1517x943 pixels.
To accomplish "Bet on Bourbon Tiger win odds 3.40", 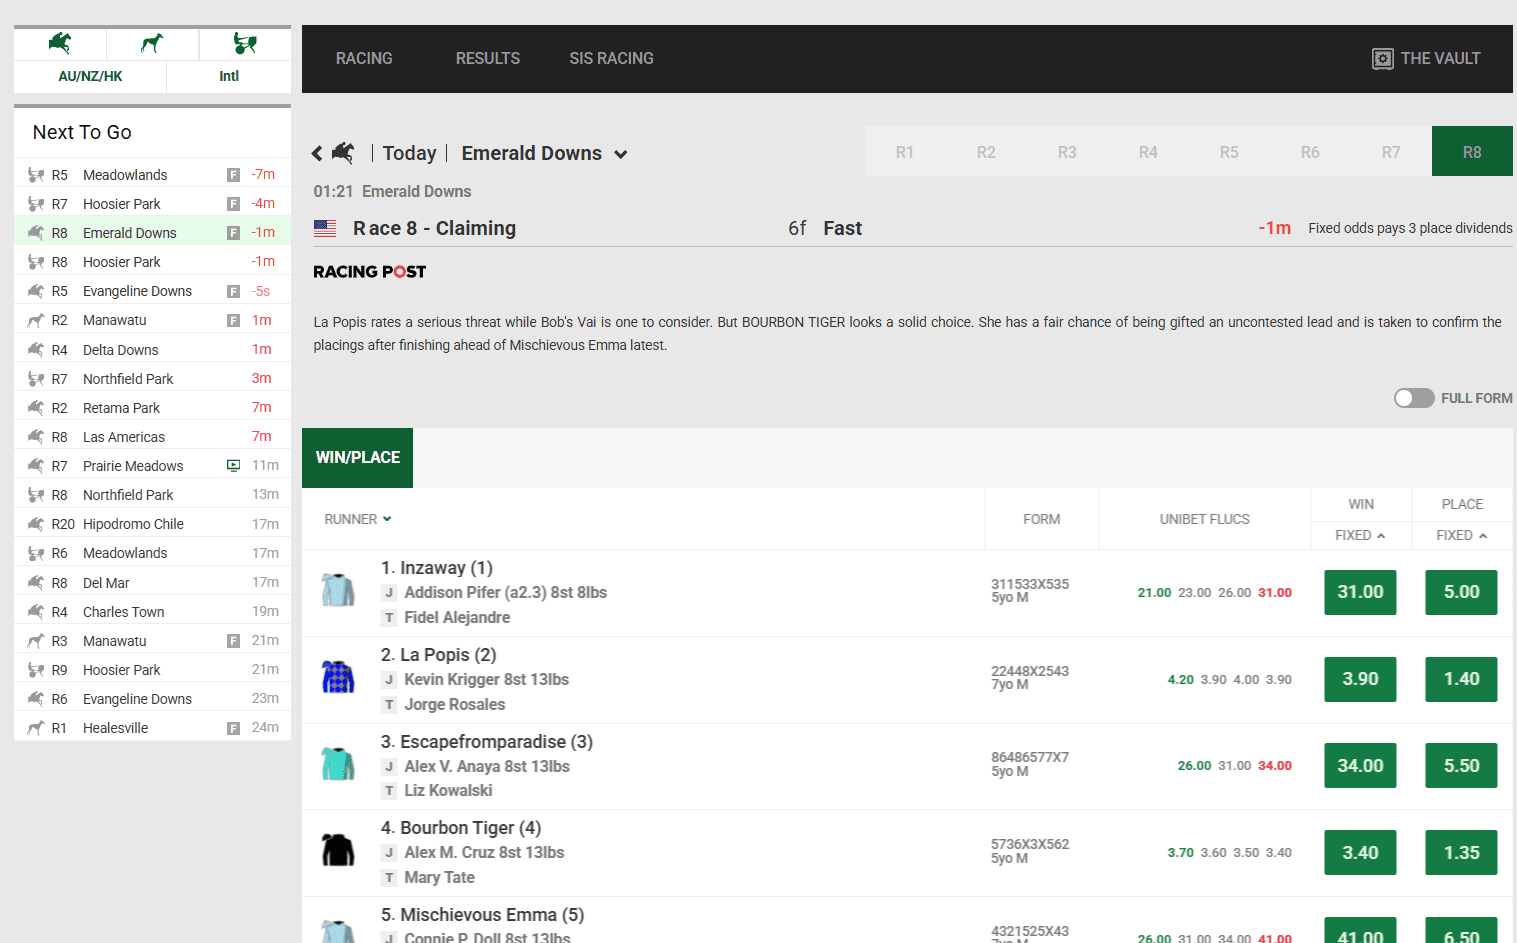I will tap(1360, 853).
